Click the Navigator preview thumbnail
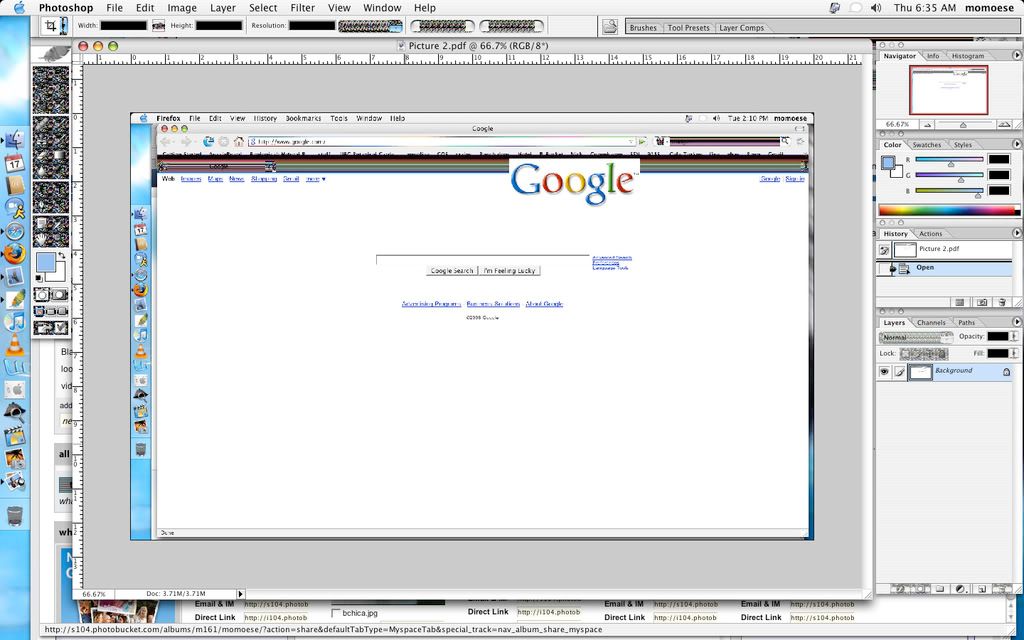1024x640 pixels. click(x=948, y=90)
